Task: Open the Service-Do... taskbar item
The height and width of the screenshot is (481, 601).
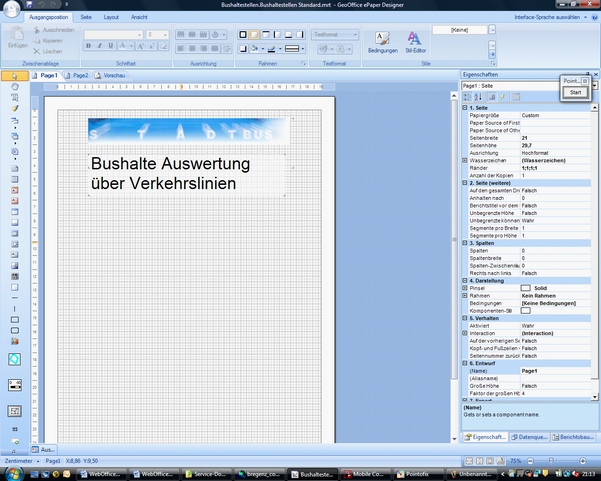Action: pyautogui.click(x=206, y=474)
